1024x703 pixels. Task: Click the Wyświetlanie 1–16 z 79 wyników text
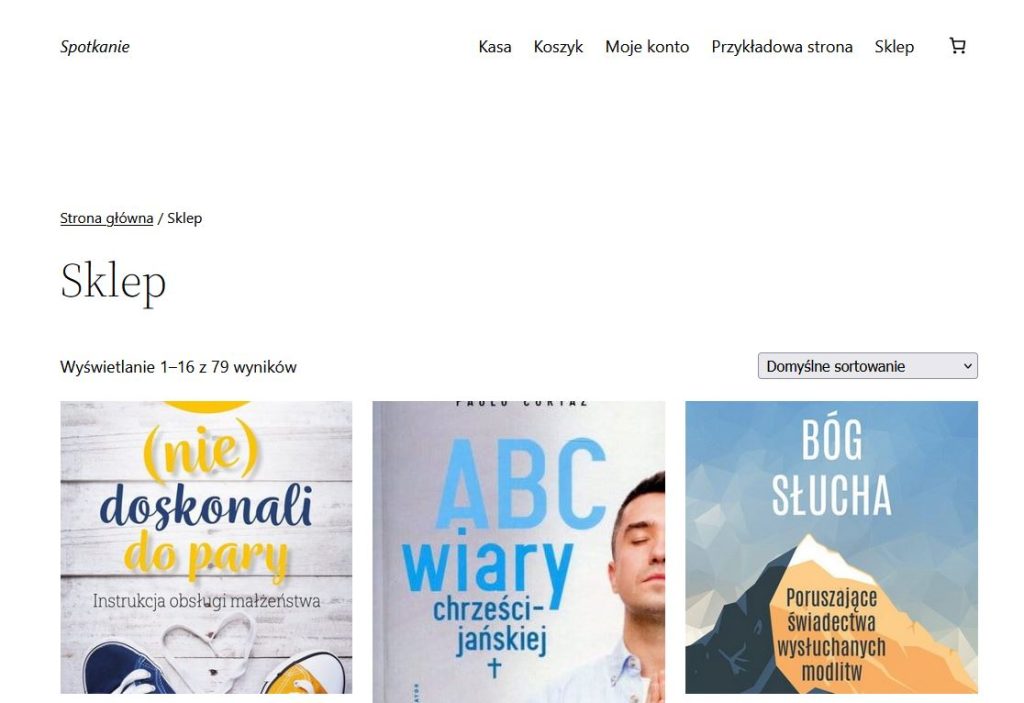pos(178,367)
